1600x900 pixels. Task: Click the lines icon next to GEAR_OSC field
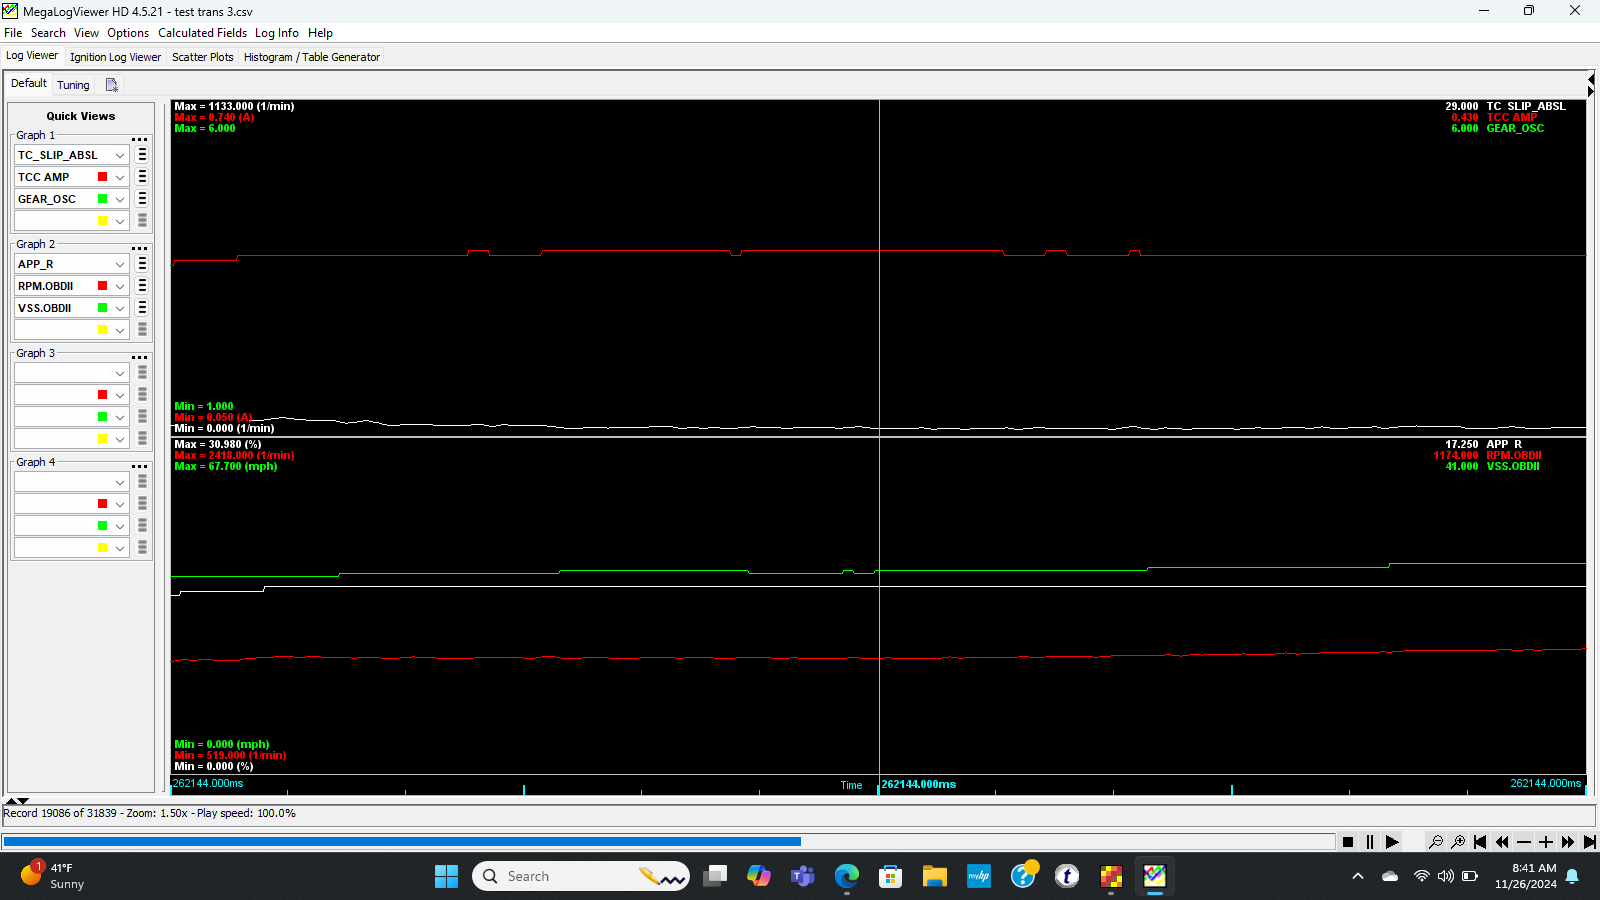tap(141, 198)
